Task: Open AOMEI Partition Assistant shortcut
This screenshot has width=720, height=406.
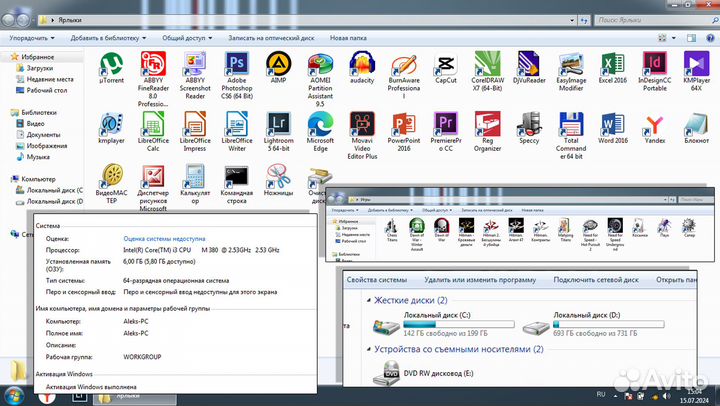Action: pyautogui.click(x=320, y=79)
